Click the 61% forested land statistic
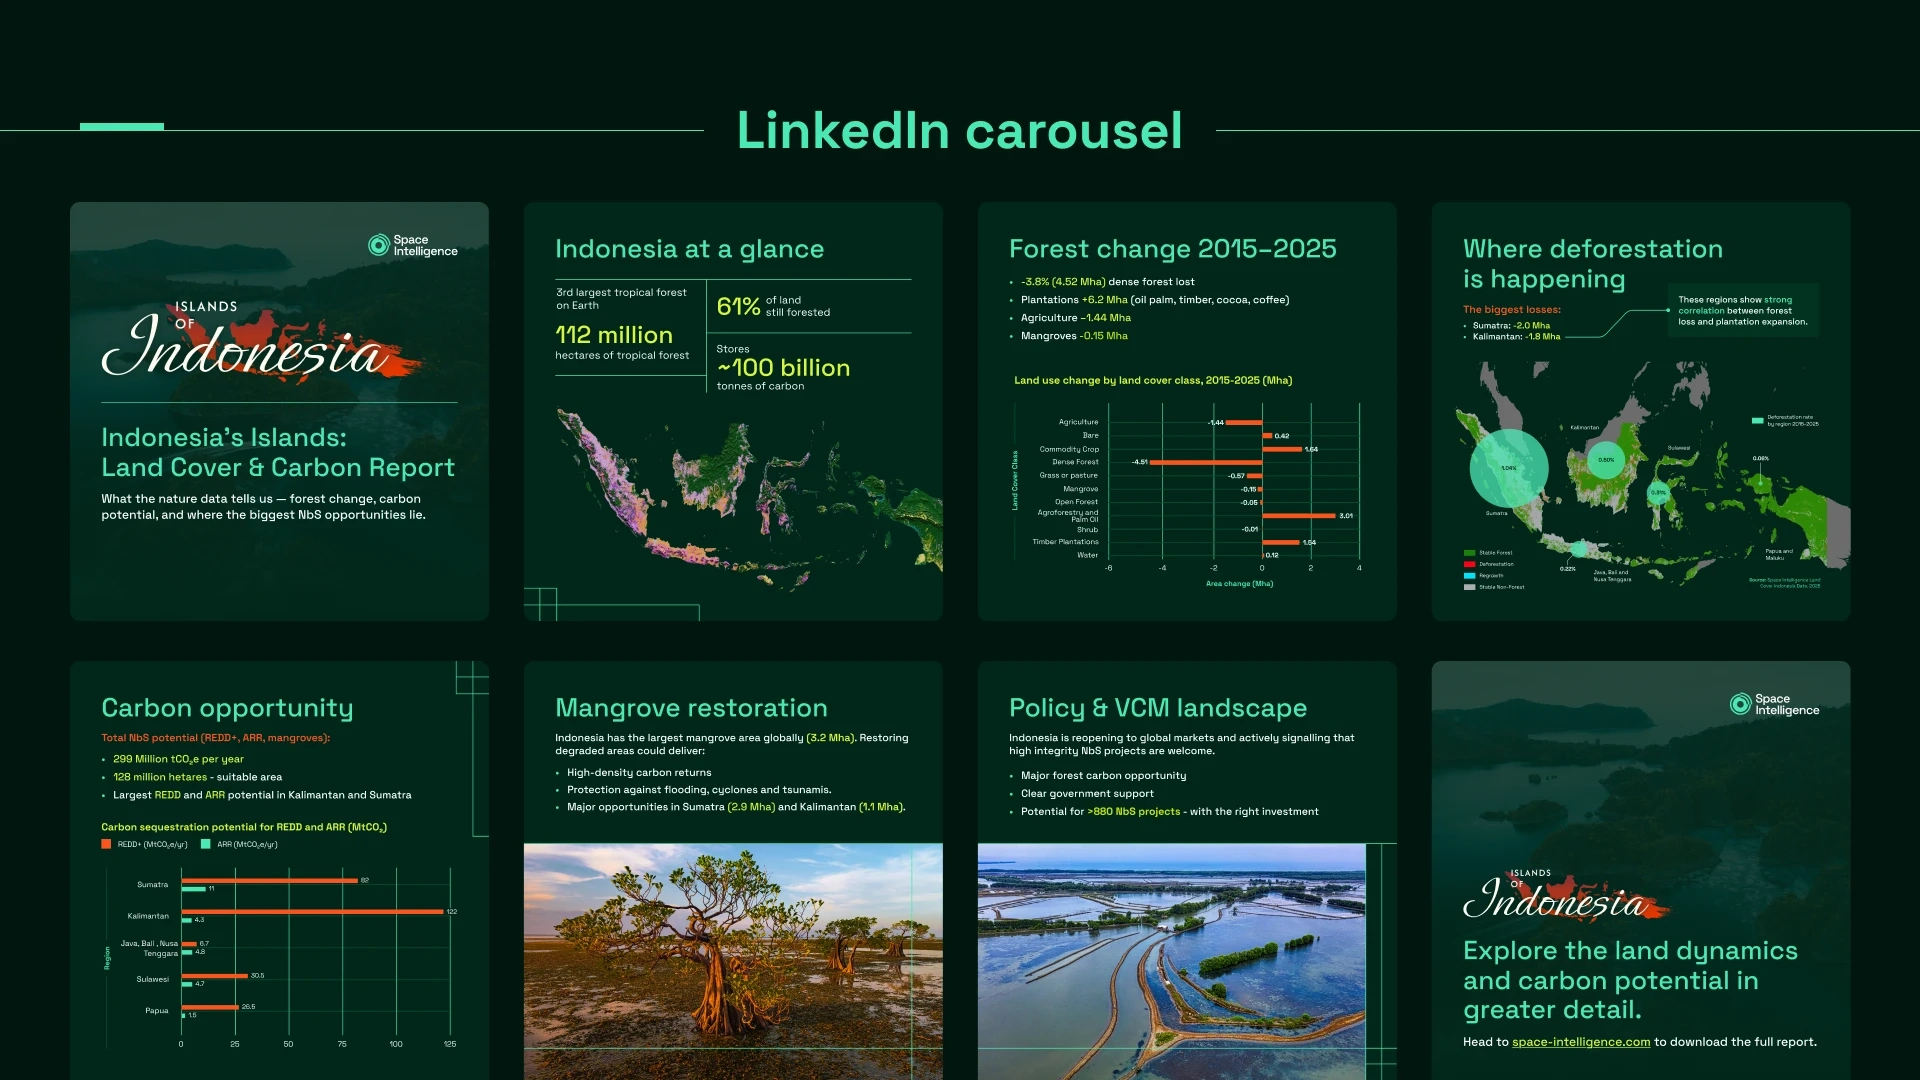Image resolution: width=1920 pixels, height=1080 pixels. [x=738, y=306]
